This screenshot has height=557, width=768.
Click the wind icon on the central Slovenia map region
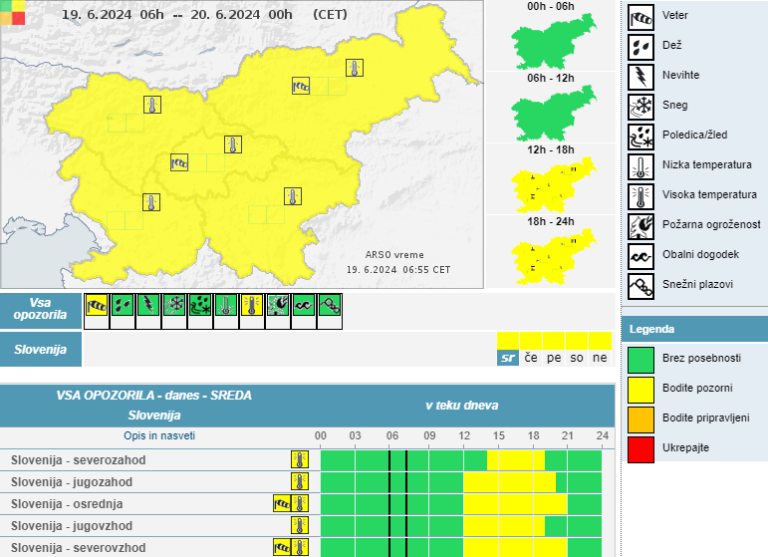tap(179, 161)
